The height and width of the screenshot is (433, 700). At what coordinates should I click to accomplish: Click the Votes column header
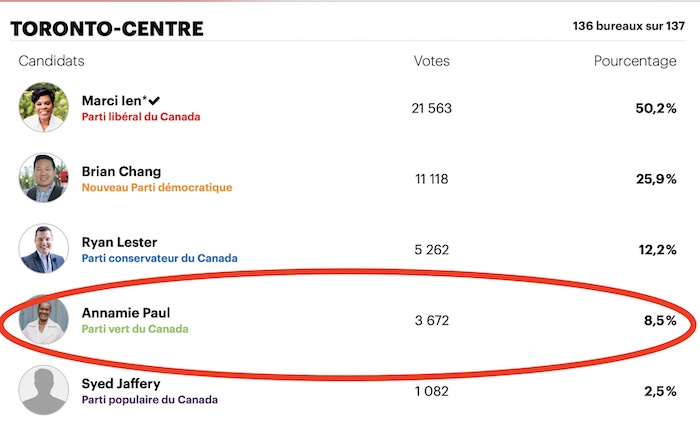[432, 61]
